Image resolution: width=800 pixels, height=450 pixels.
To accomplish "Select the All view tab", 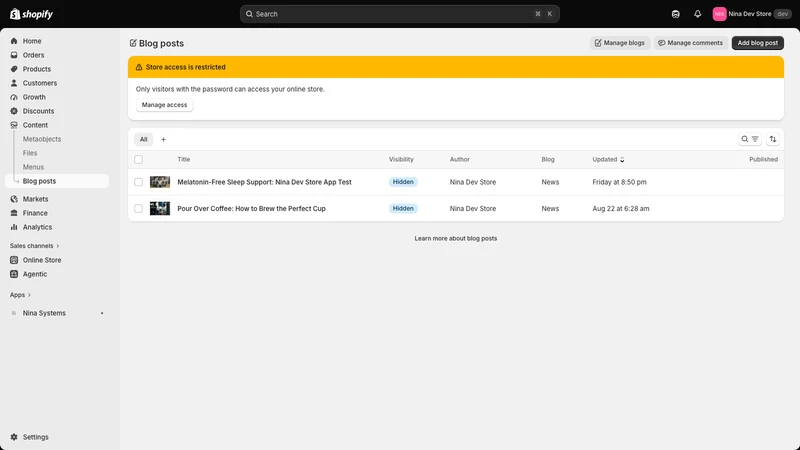I will (143, 139).
